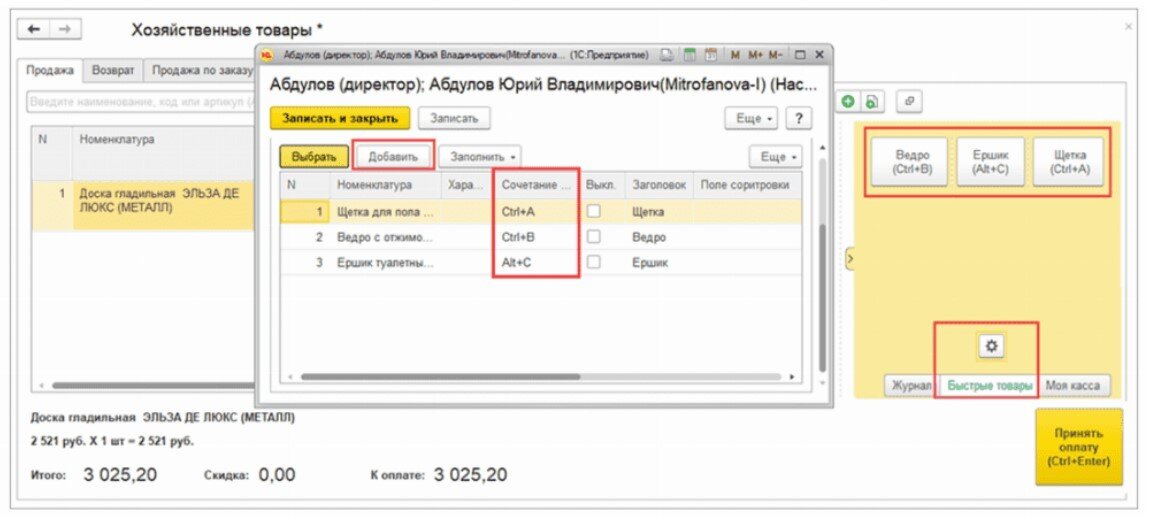Open the calendar icon in dialog titlebar

click(x=711, y=54)
